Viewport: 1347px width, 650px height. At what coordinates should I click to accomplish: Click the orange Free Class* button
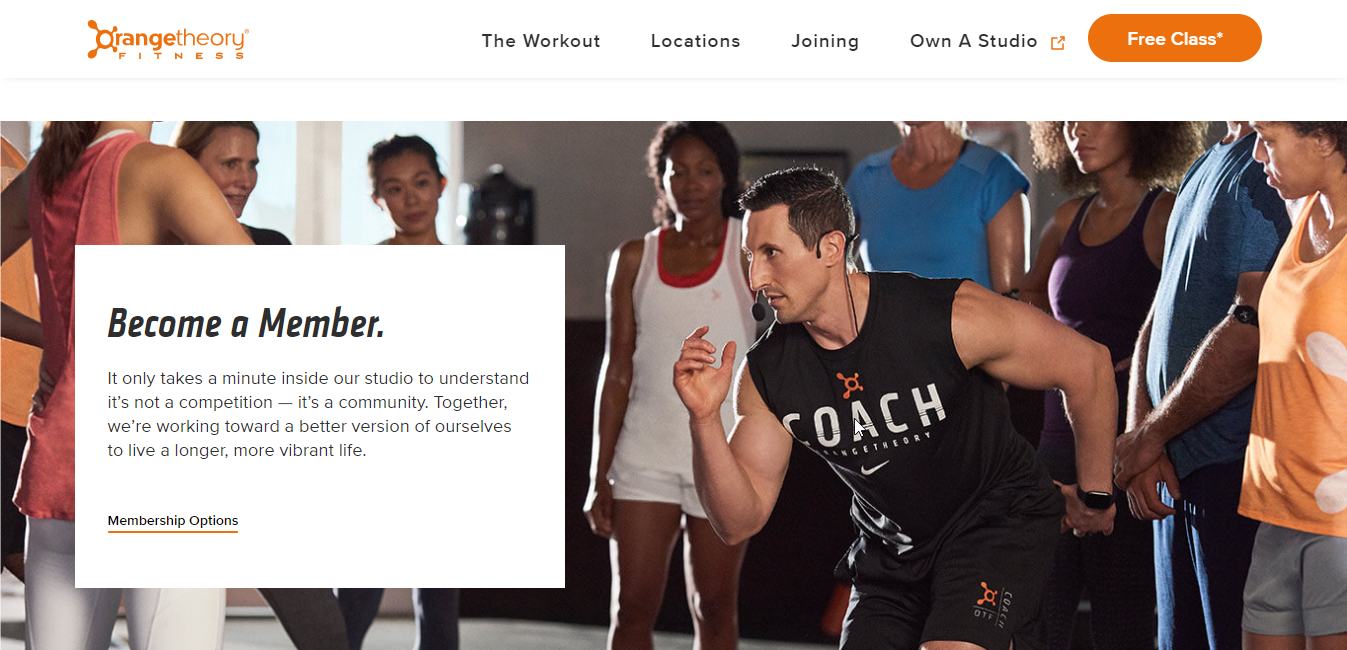[1175, 38]
